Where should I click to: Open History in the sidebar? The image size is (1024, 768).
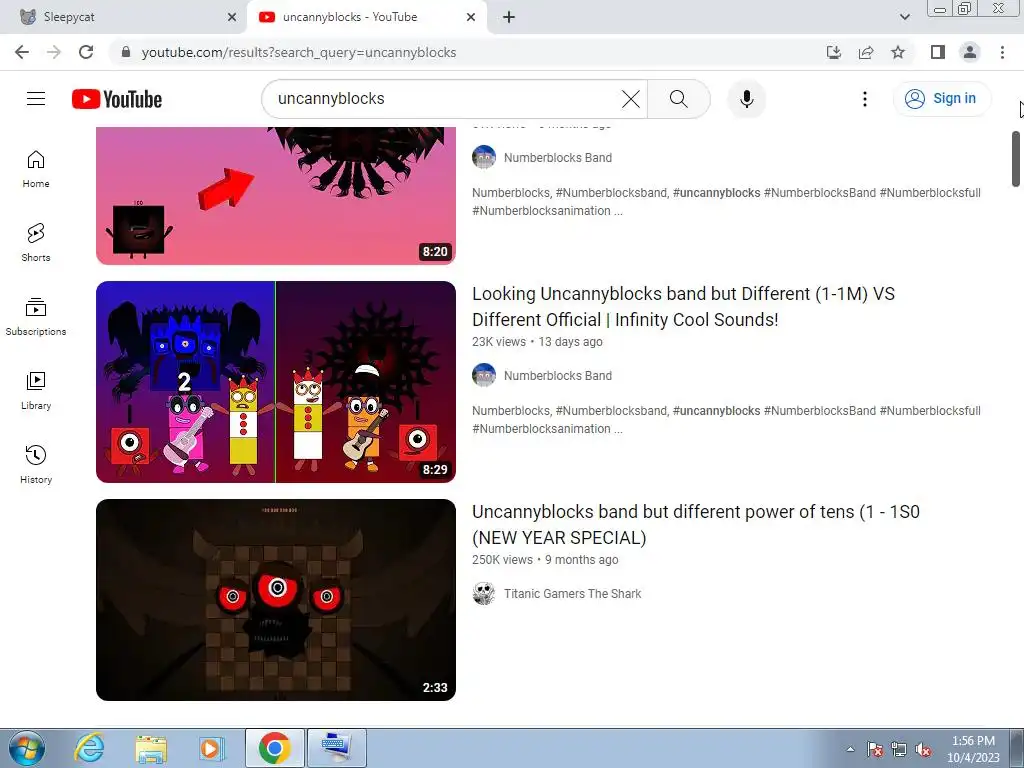(36, 464)
